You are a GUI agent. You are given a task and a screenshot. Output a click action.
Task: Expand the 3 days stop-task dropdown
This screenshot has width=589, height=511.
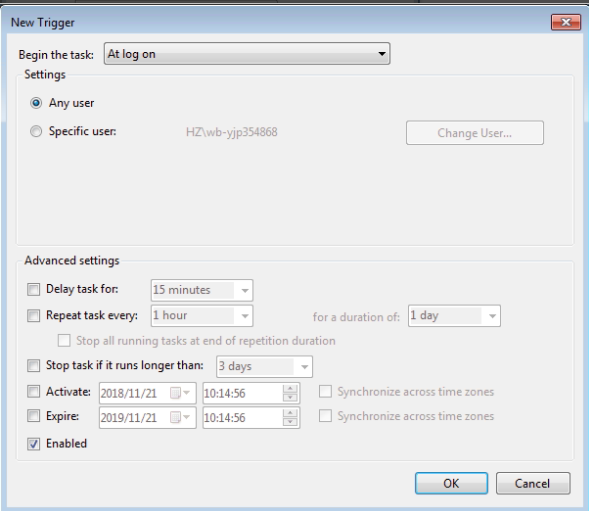[264, 366]
